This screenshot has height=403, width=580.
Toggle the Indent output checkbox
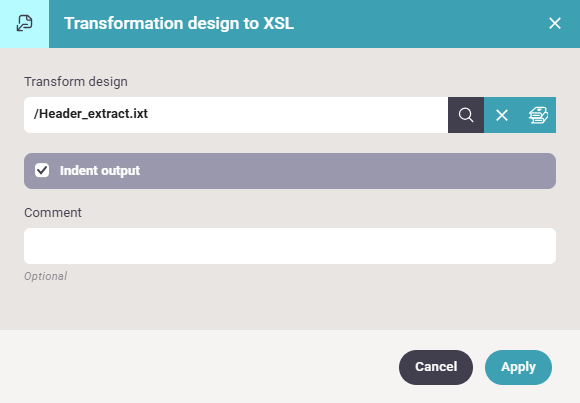pos(42,171)
